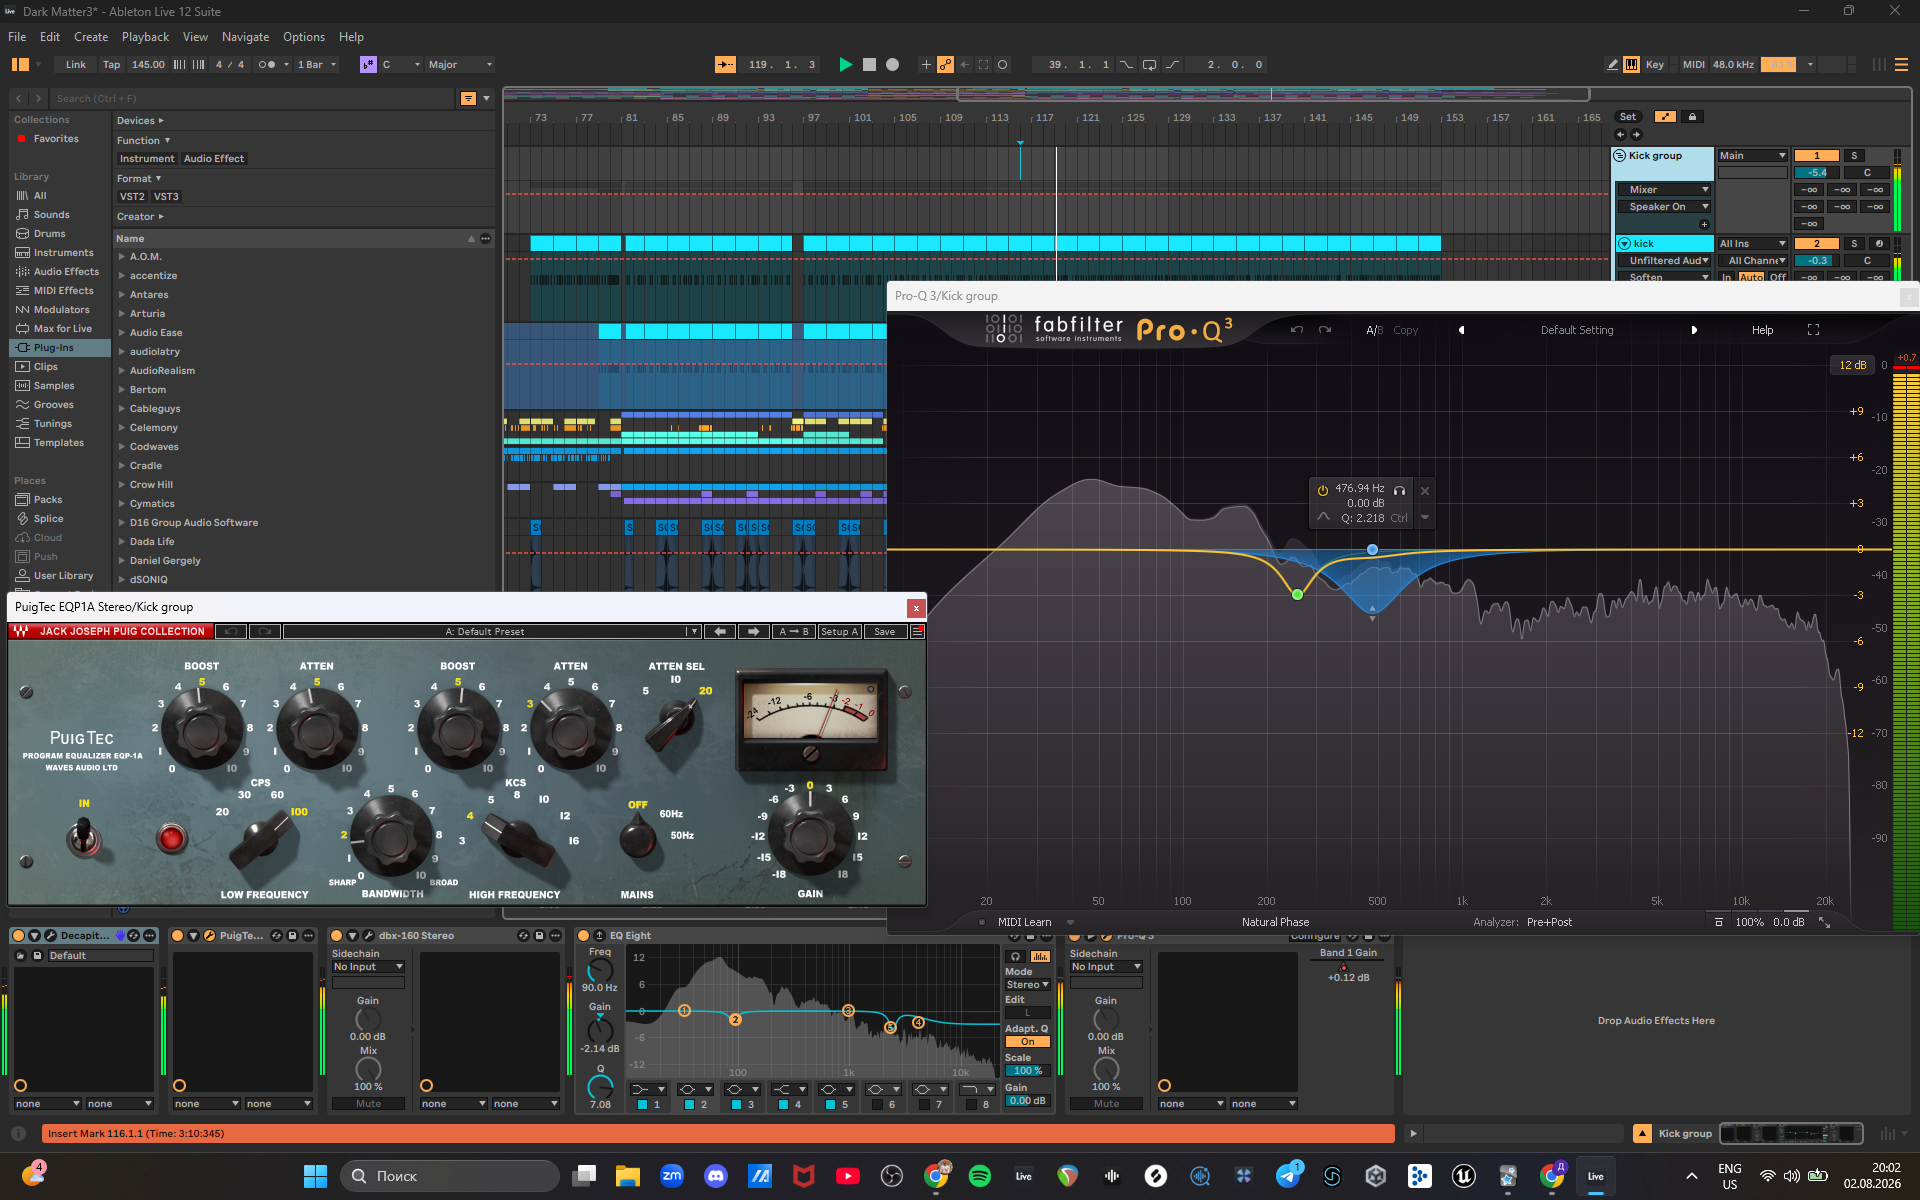The width and height of the screenshot is (1920, 1200).
Task: Toggle Automation Mode button beside Set
Action: 1665,117
